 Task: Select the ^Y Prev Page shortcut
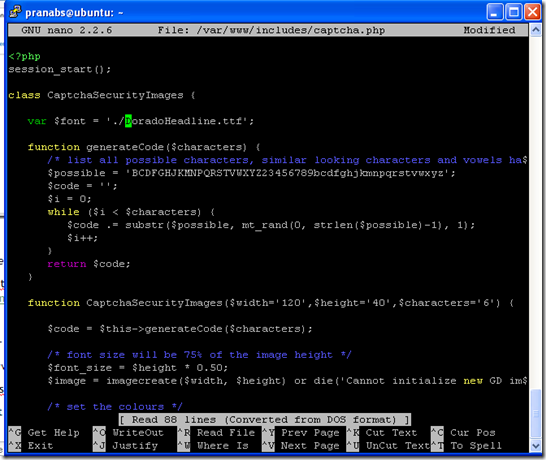(x=301, y=432)
